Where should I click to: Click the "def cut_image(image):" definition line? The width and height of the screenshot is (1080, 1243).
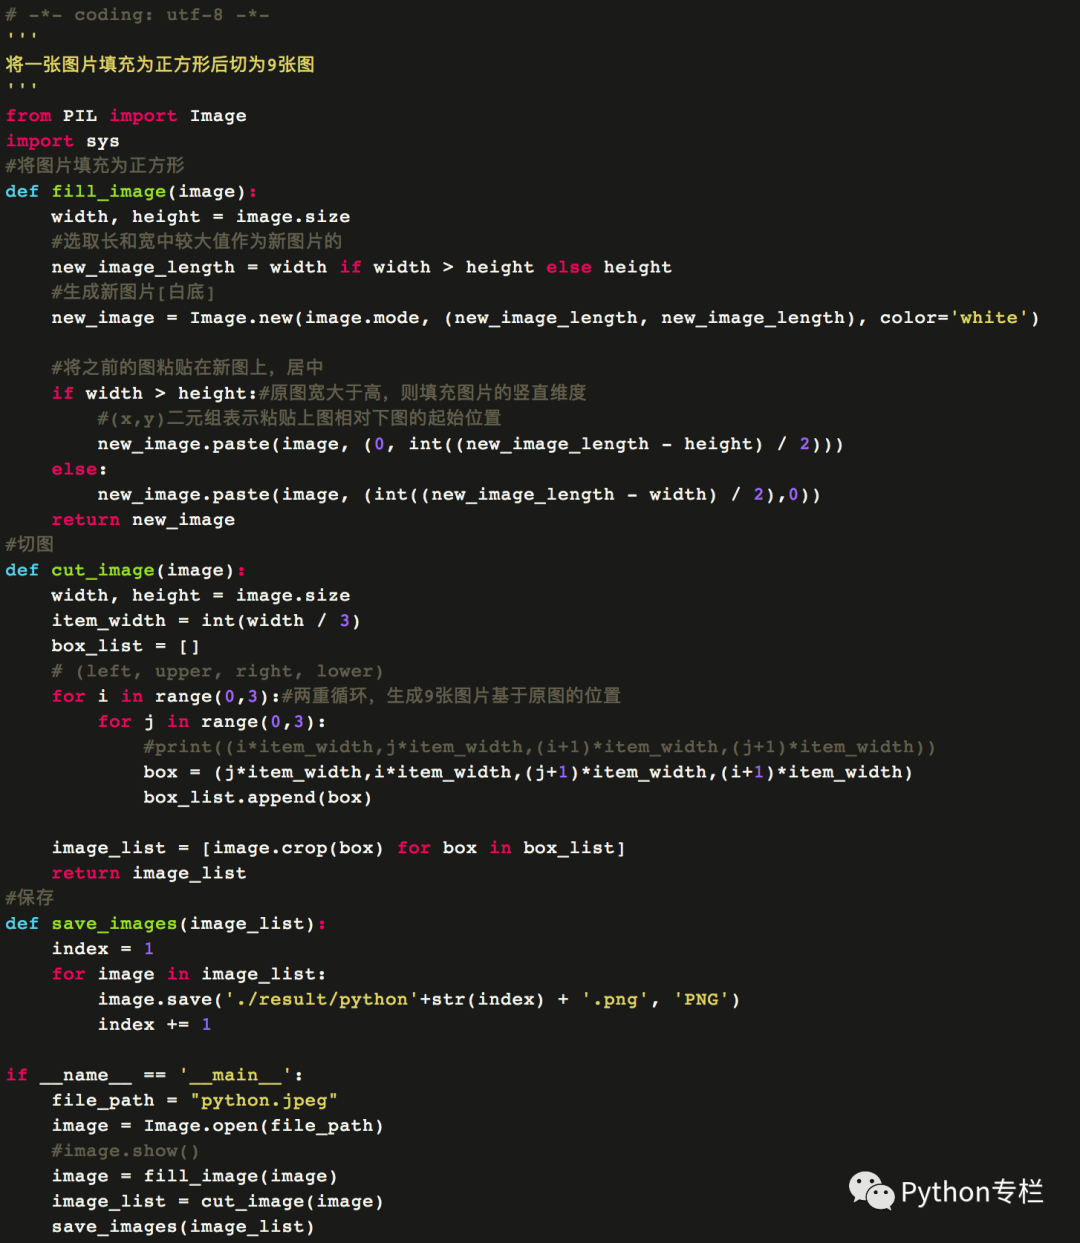point(125,570)
